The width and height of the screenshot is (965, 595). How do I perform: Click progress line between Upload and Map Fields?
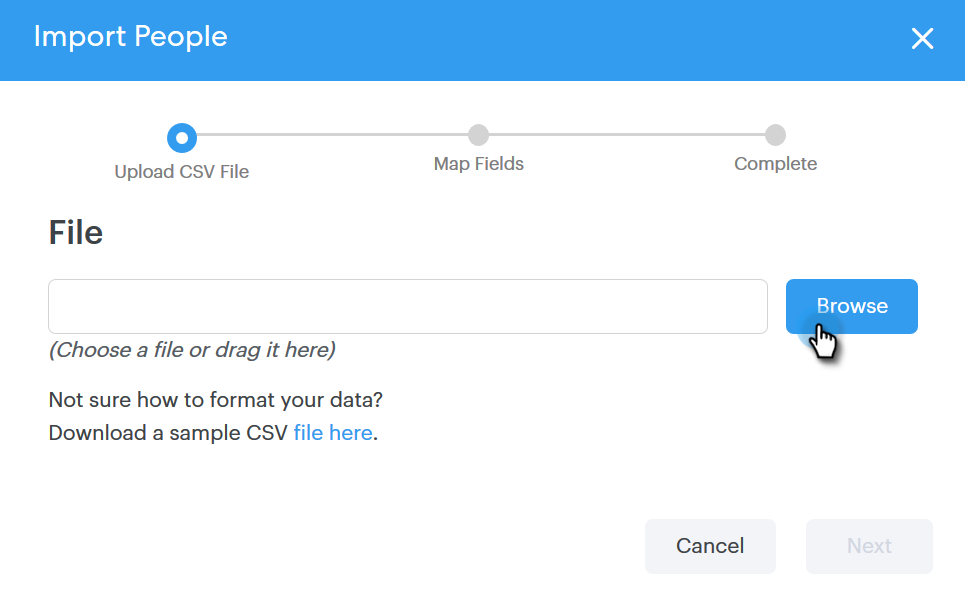332,135
